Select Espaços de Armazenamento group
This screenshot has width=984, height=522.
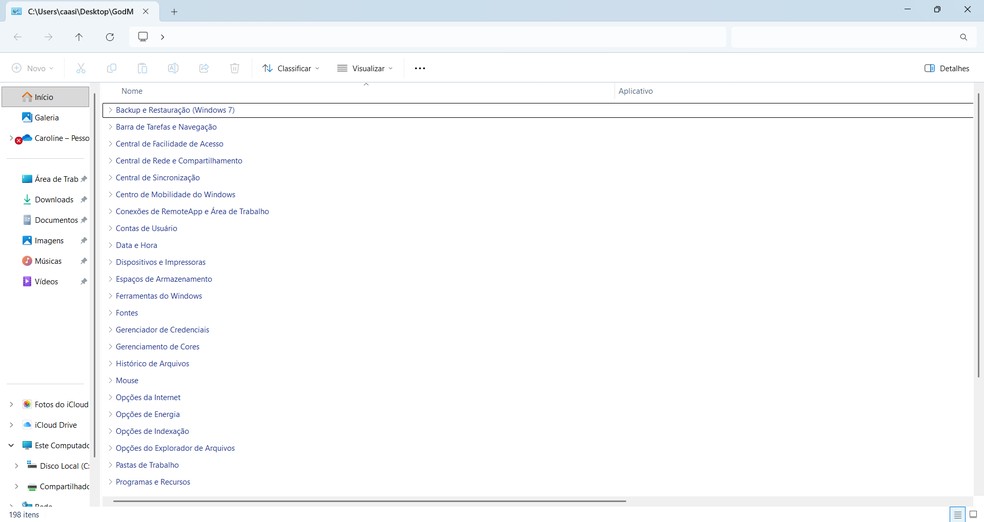[x=164, y=279]
